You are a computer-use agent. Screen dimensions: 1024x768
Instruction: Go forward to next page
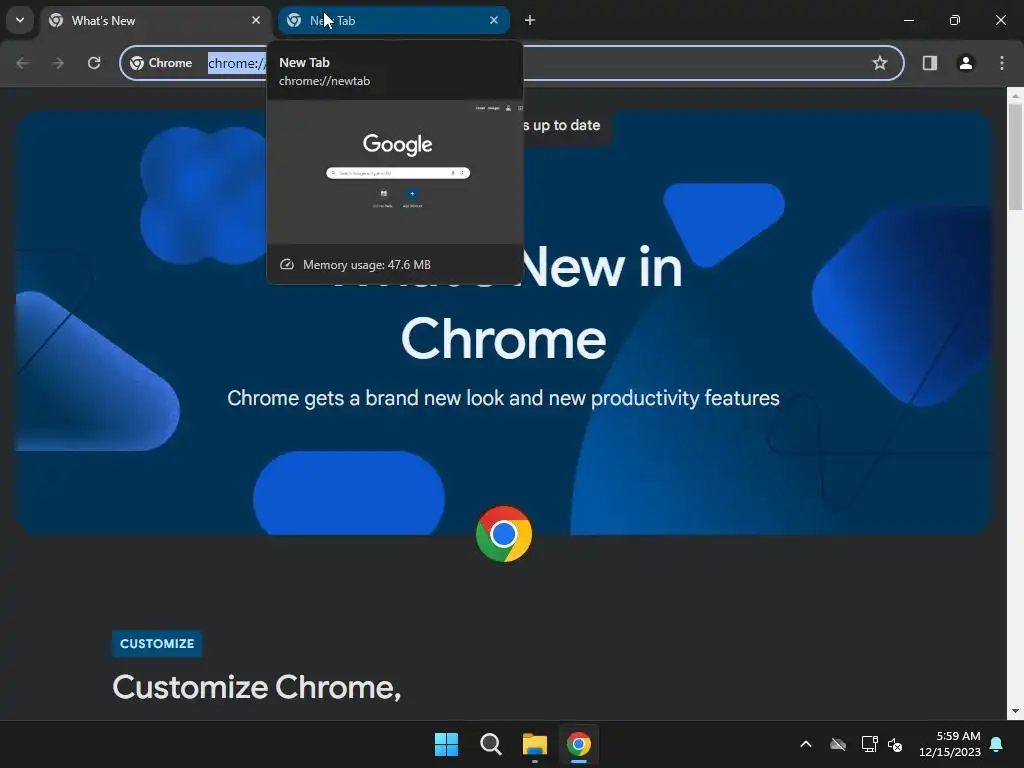(x=58, y=63)
